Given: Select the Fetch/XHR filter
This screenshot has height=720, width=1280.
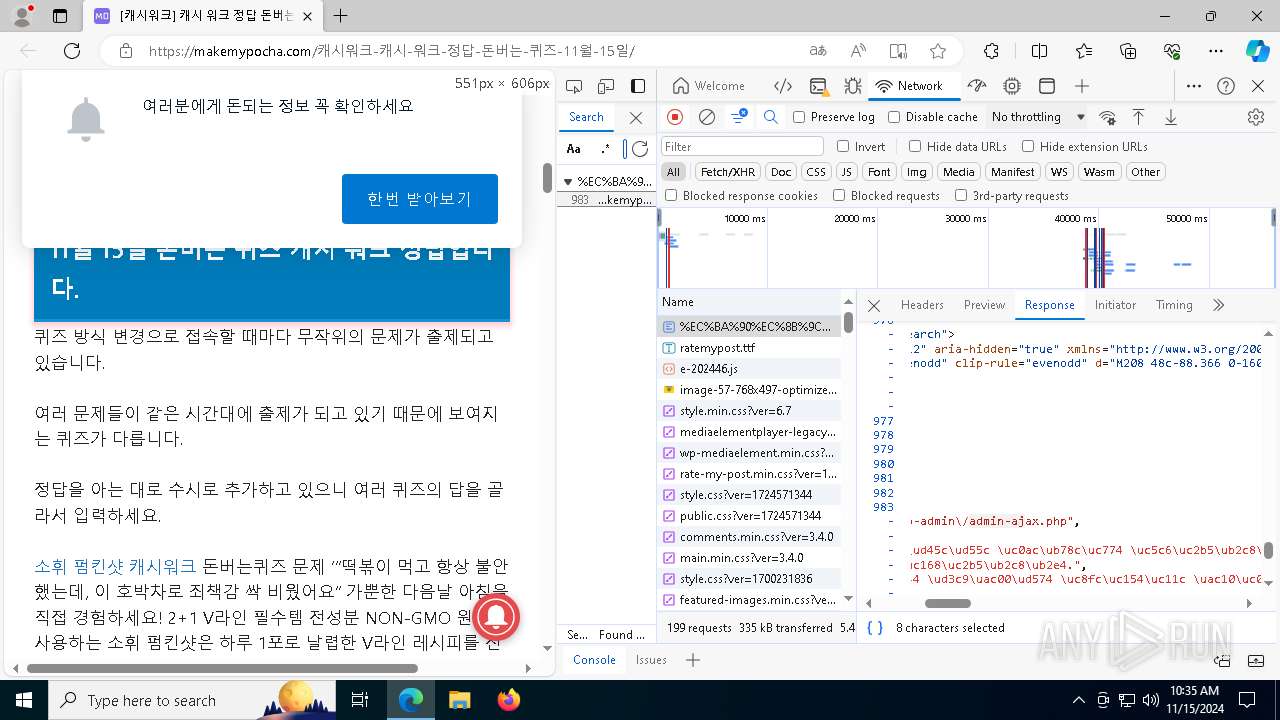Looking at the screenshot, I should 727,172.
